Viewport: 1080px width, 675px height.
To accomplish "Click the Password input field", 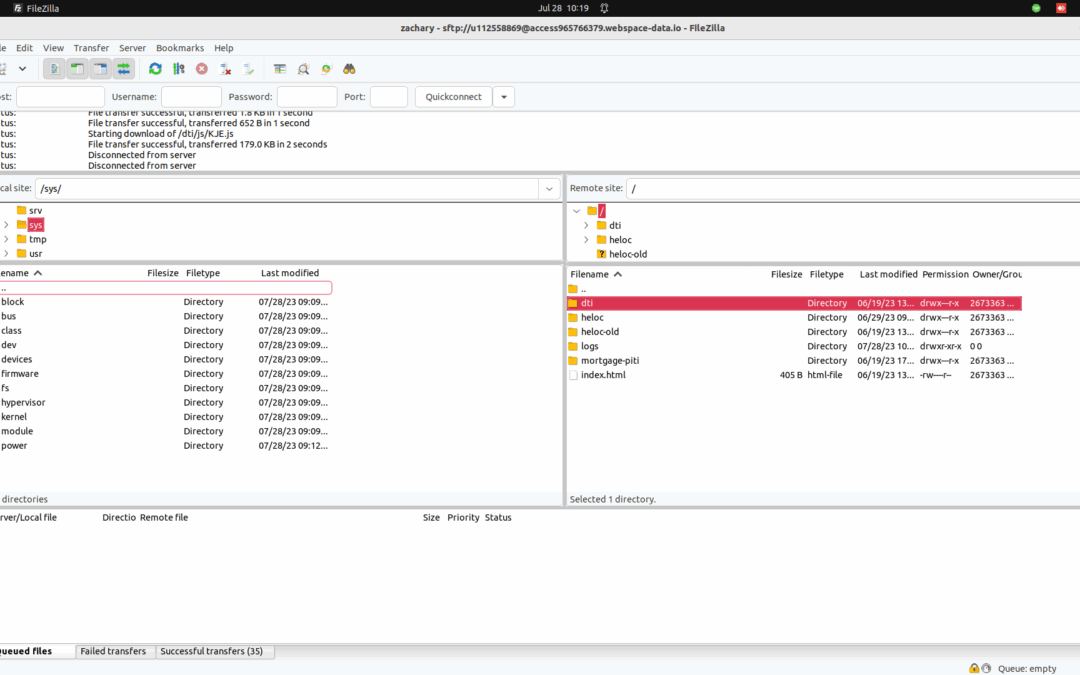I will [307, 97].
